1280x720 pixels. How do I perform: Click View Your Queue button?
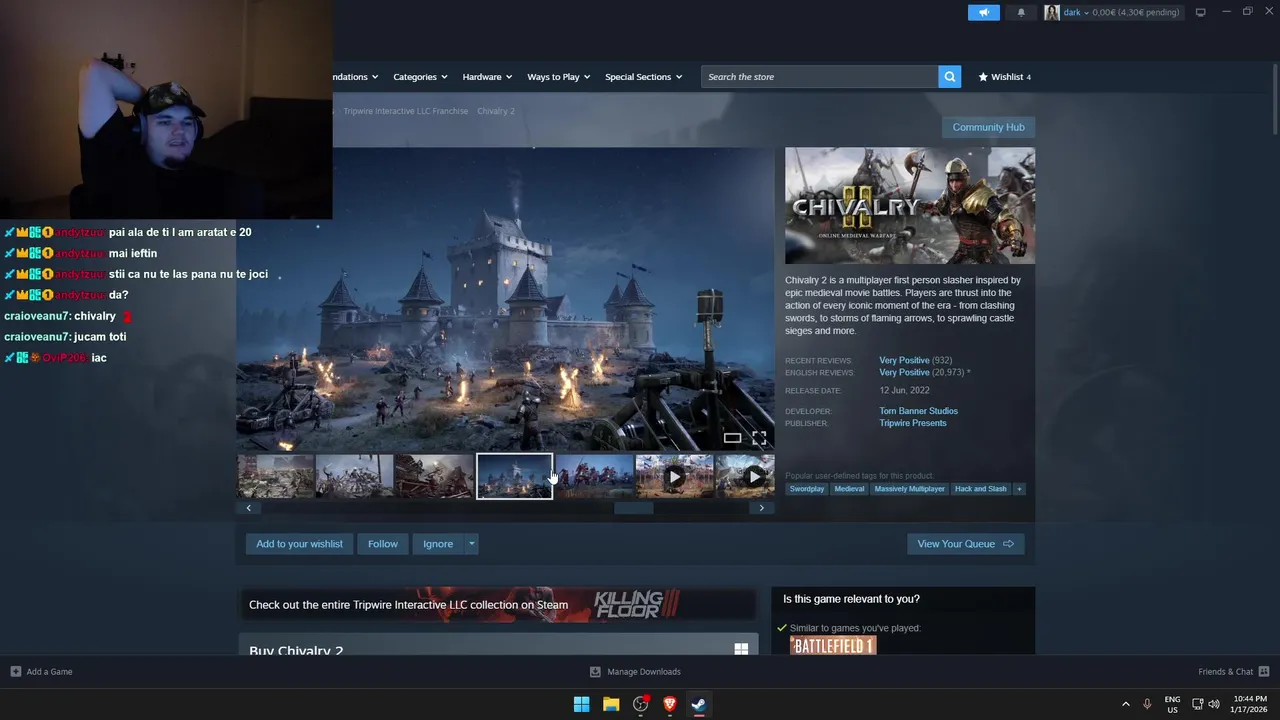coord(965,544)
